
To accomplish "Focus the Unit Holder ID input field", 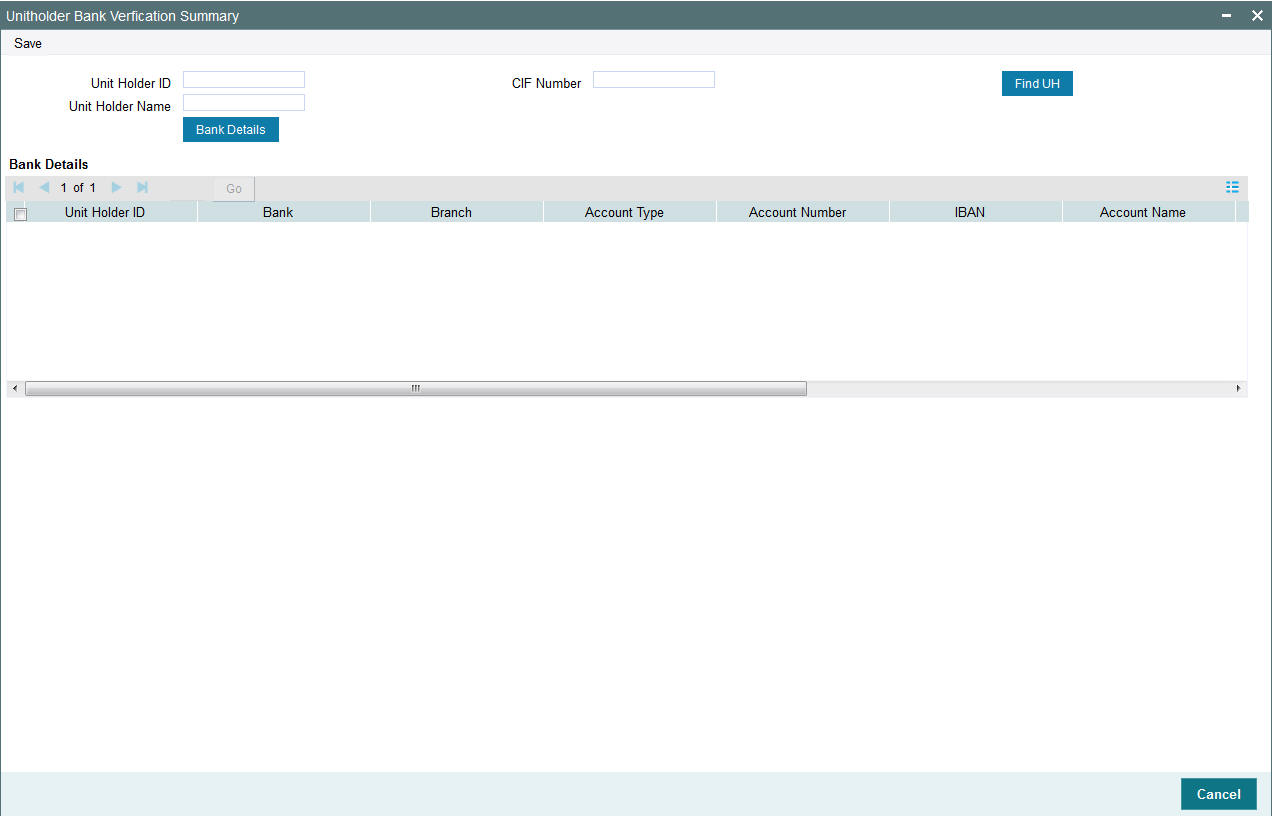I will pos(244,80).
